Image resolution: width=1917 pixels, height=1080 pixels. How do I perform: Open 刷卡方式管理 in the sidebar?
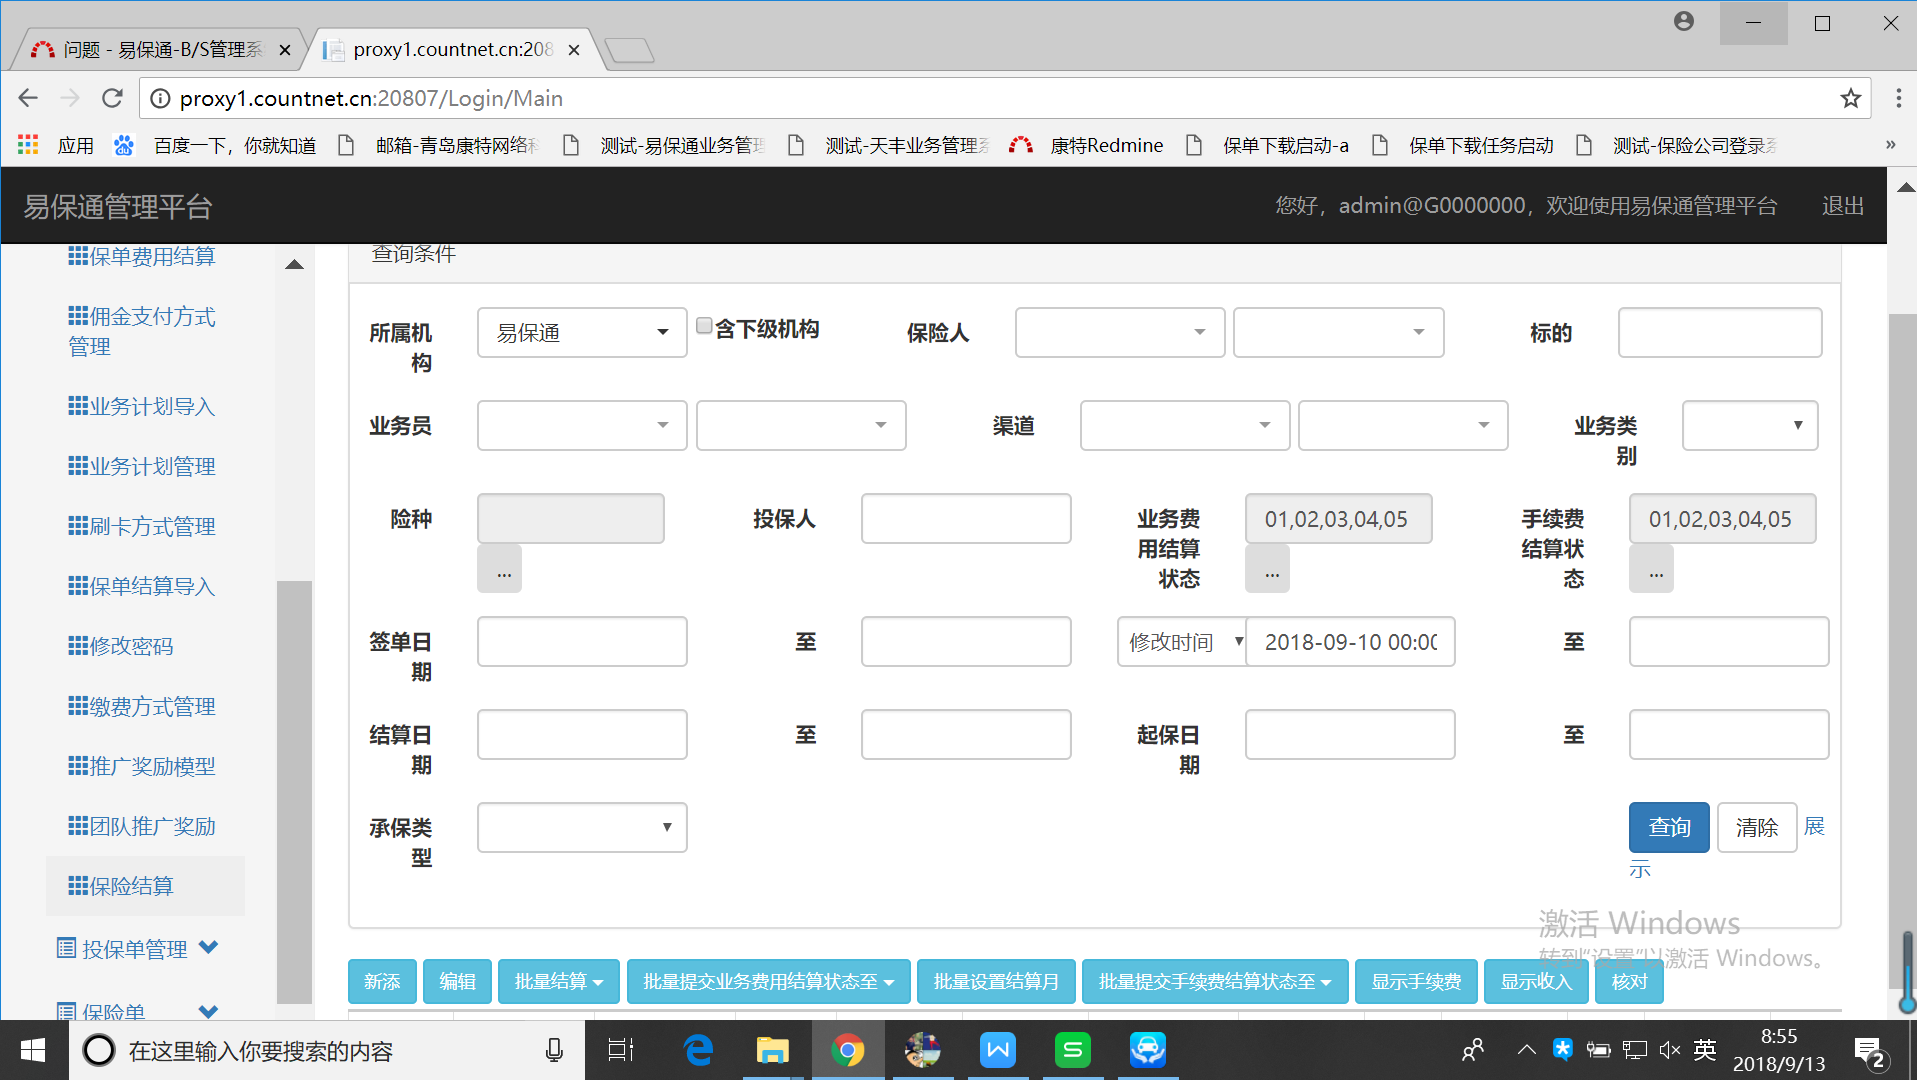pos(142,527)
